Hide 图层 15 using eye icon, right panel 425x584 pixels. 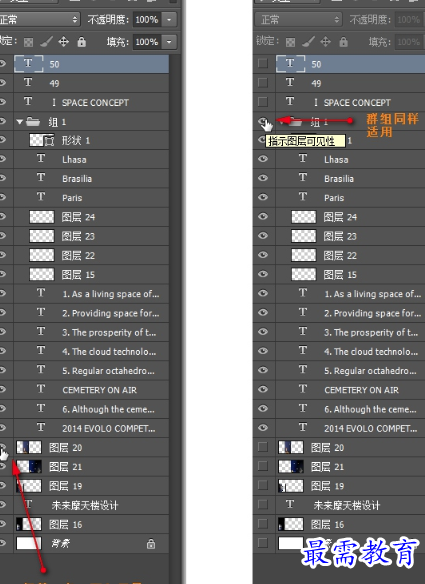[x=263, y=274]
